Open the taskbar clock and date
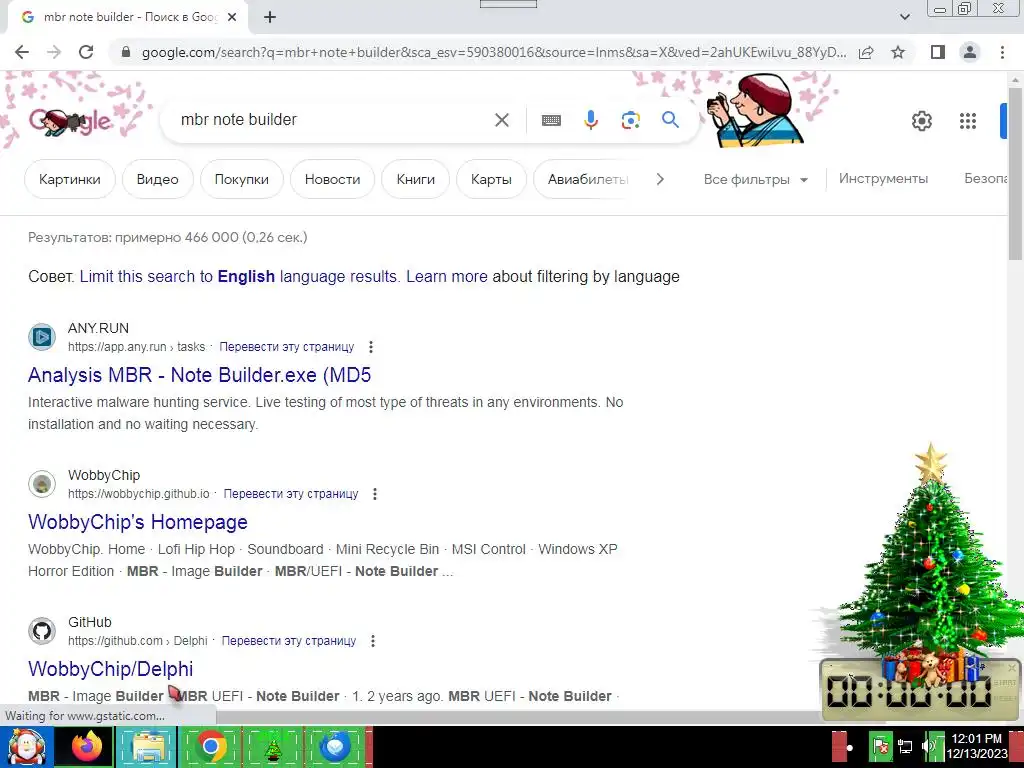This screenshot has height=768, width=1024. (x=977, y=746)
